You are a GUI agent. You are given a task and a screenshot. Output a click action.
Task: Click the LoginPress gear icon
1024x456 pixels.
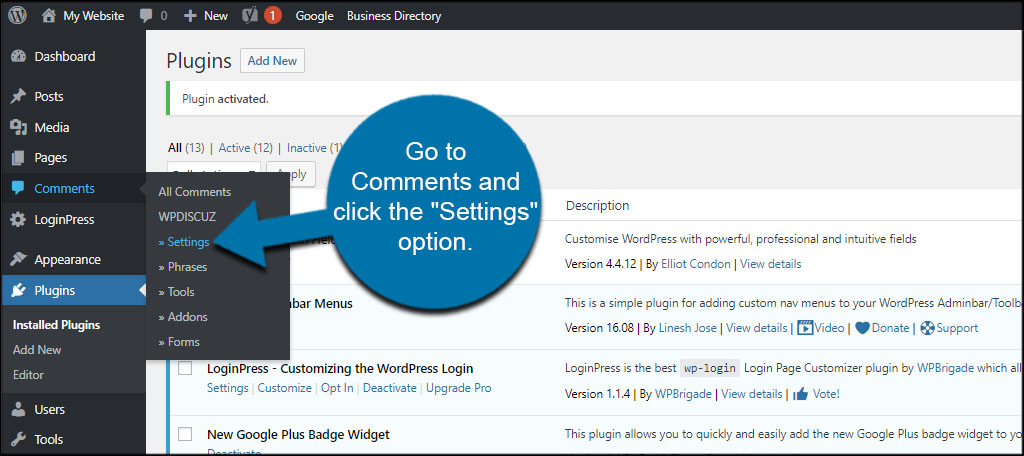[x=18, y=220]
